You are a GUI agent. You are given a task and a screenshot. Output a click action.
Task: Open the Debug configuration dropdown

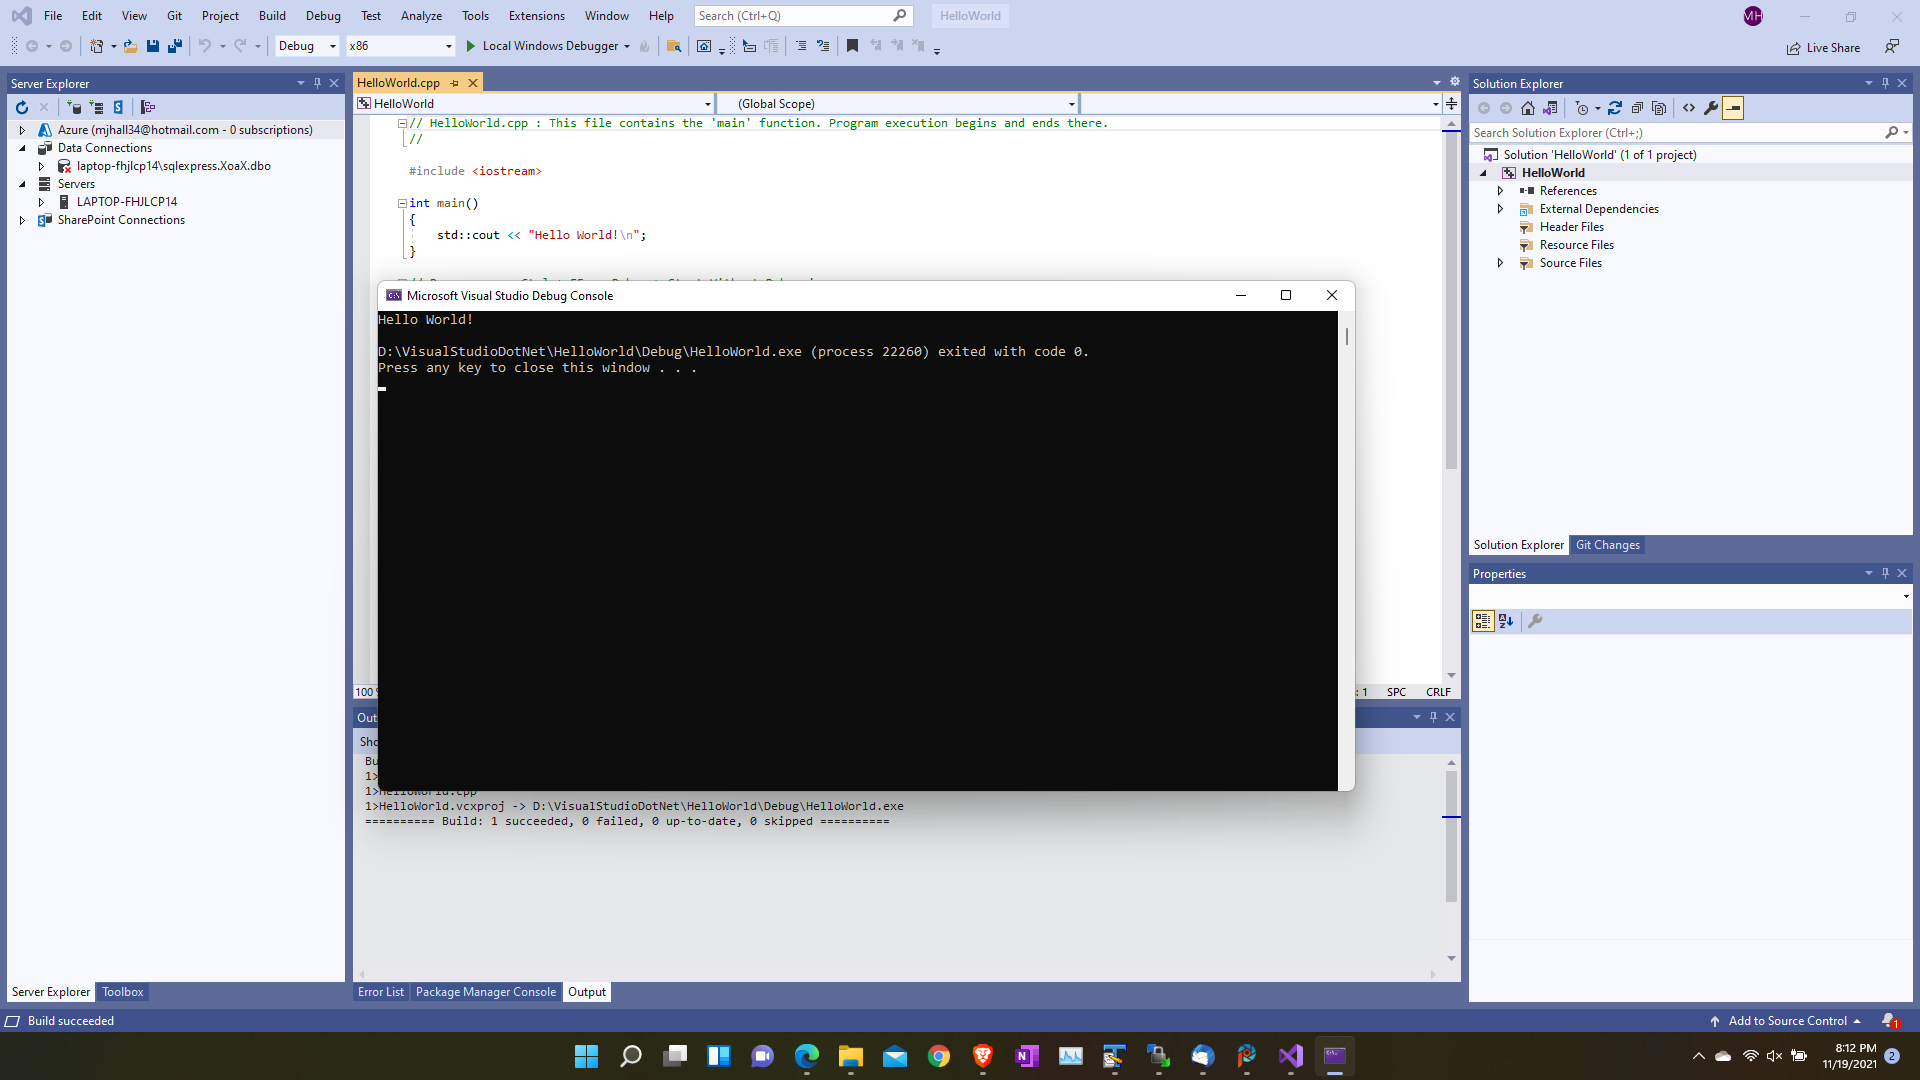click(305, 46)
